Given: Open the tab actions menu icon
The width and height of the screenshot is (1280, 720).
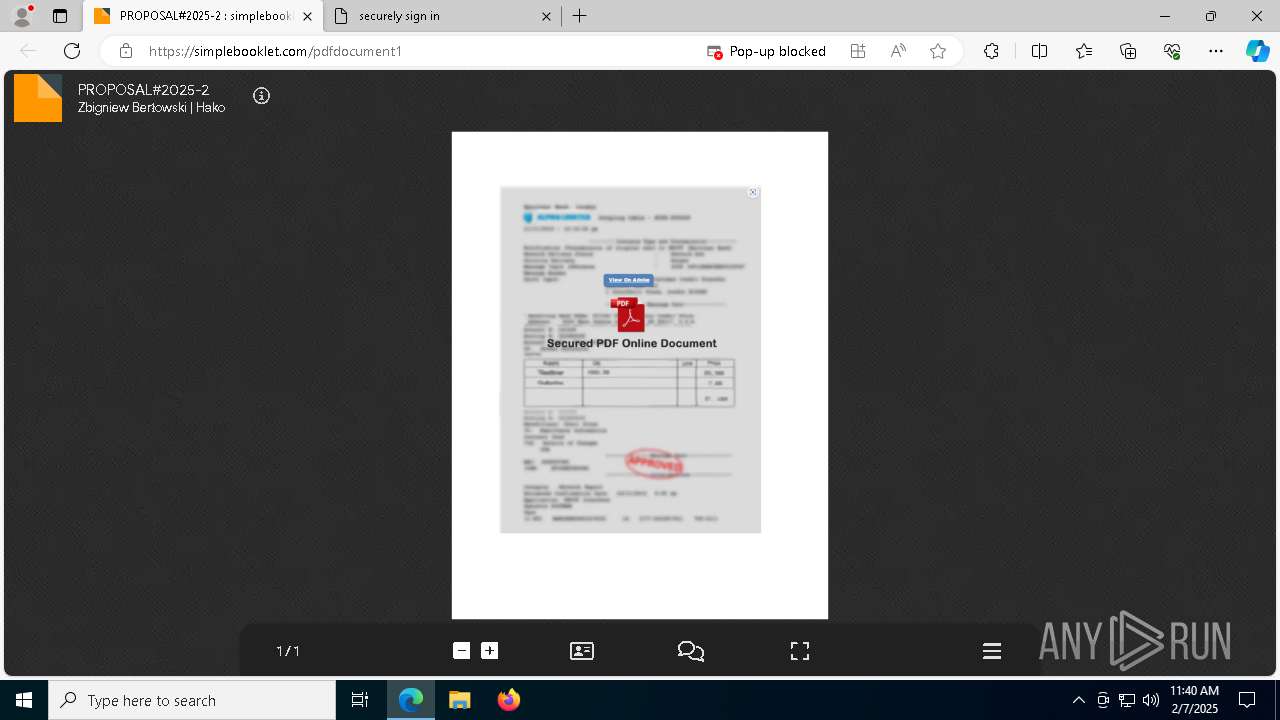Looking at the screenshot, I should click(x=60, y=16).
